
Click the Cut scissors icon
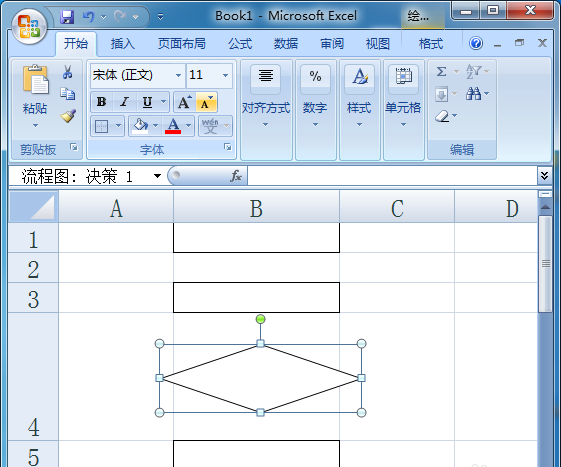coord(67,72)
